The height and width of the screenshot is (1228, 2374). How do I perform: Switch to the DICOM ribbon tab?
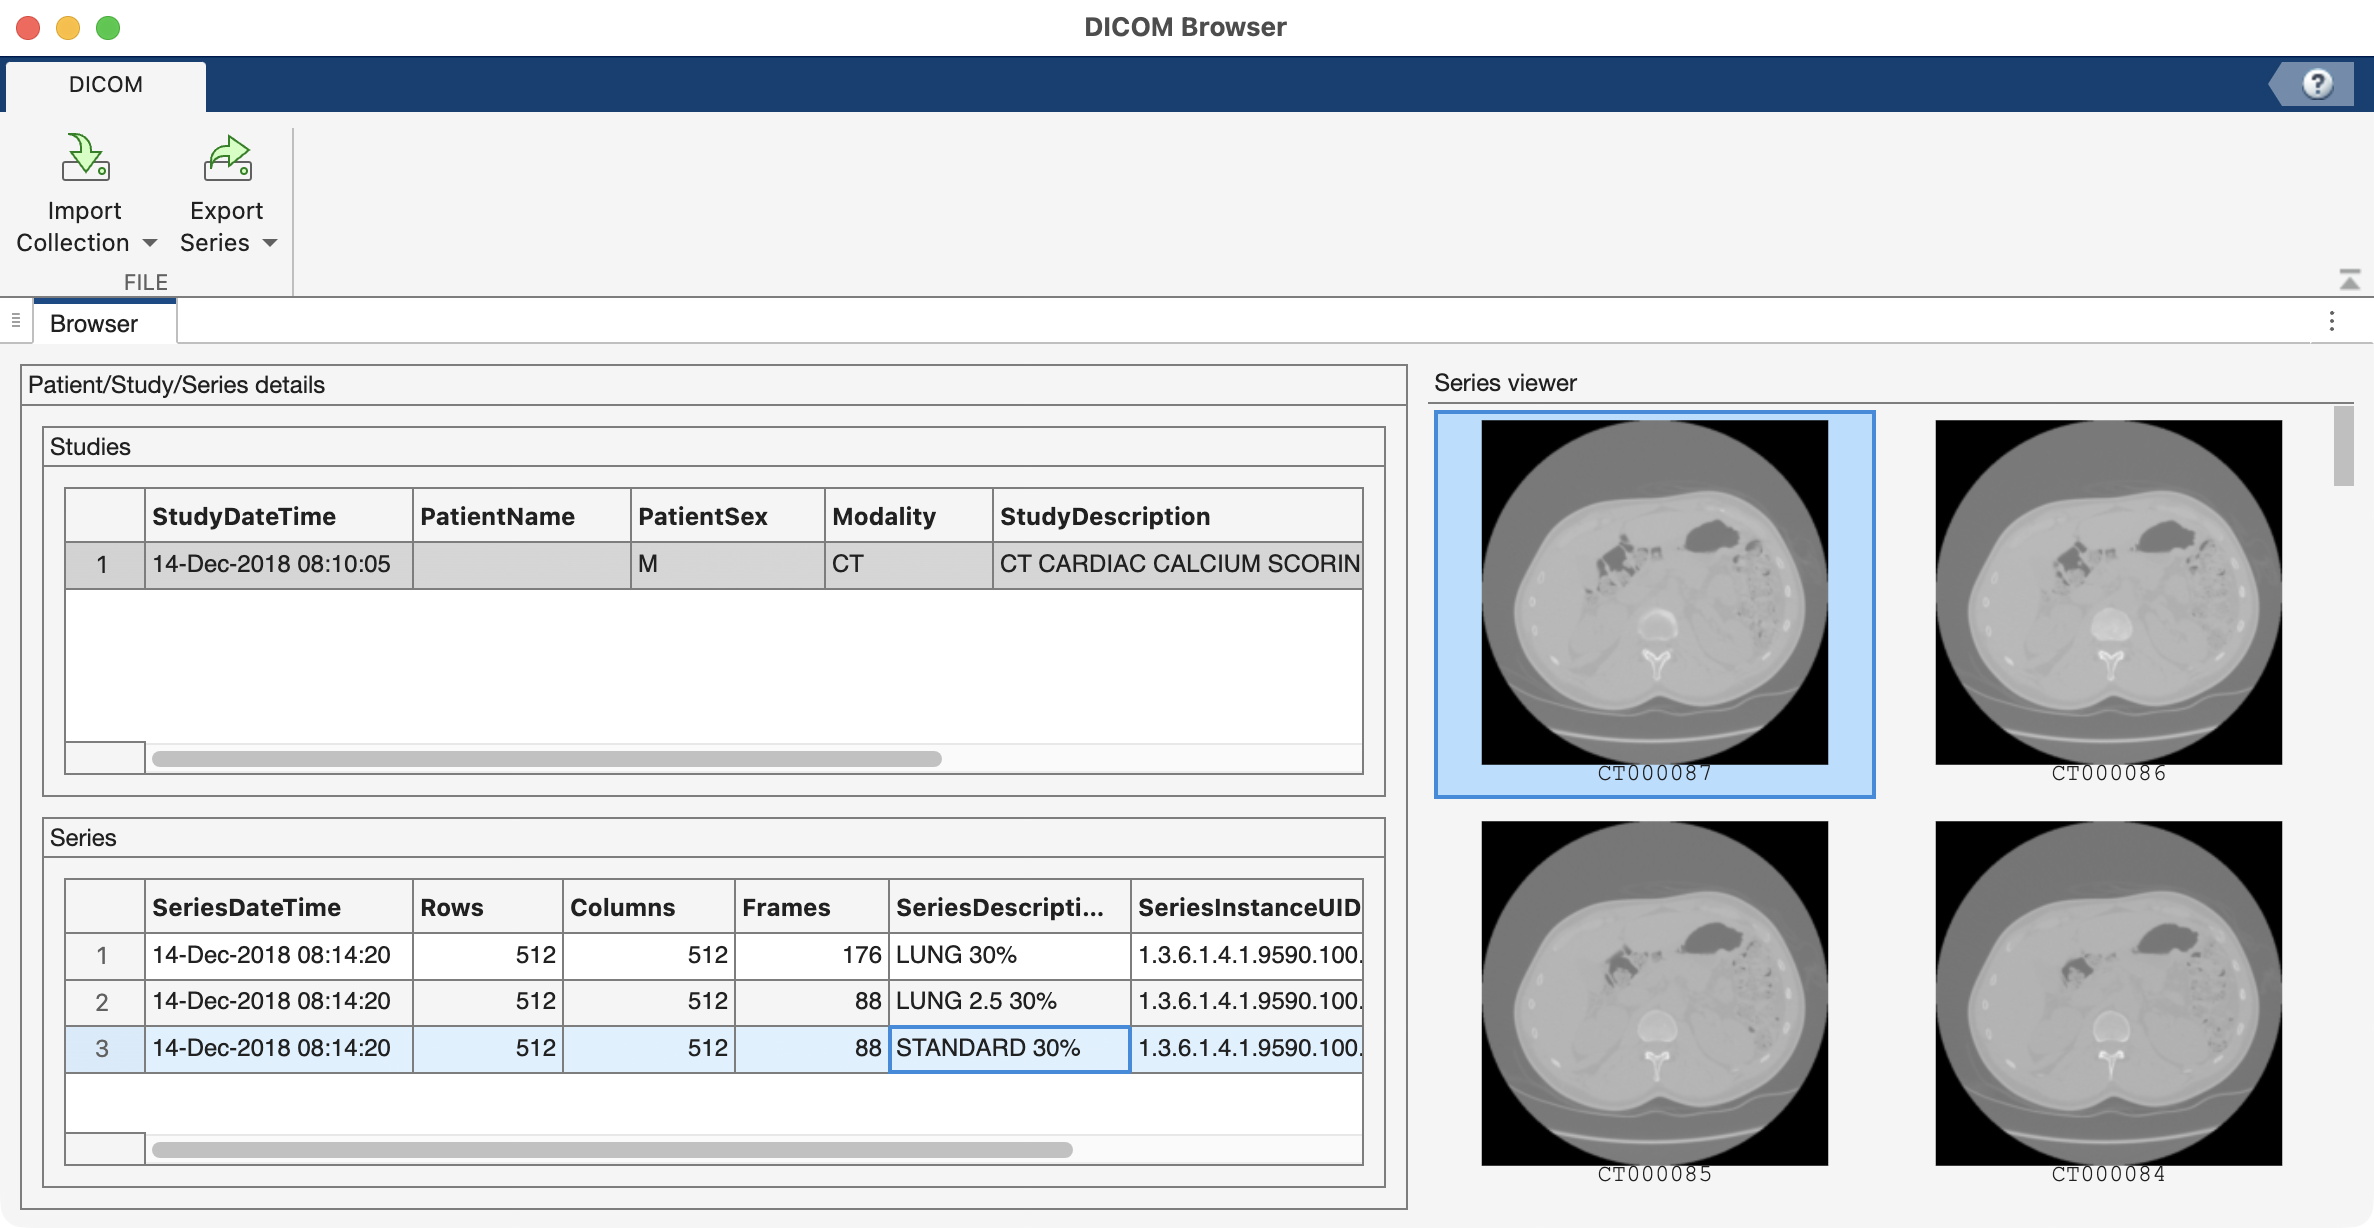105,84
